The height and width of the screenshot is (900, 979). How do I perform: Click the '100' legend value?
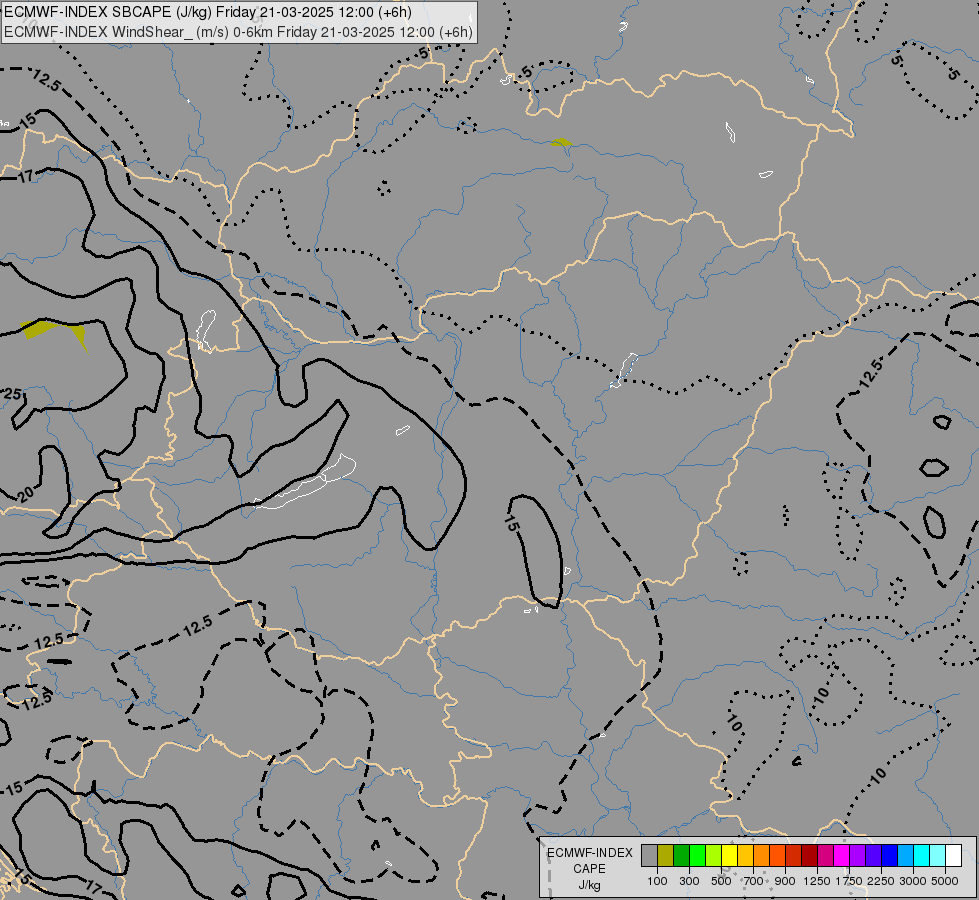click(x=657, y=881)
